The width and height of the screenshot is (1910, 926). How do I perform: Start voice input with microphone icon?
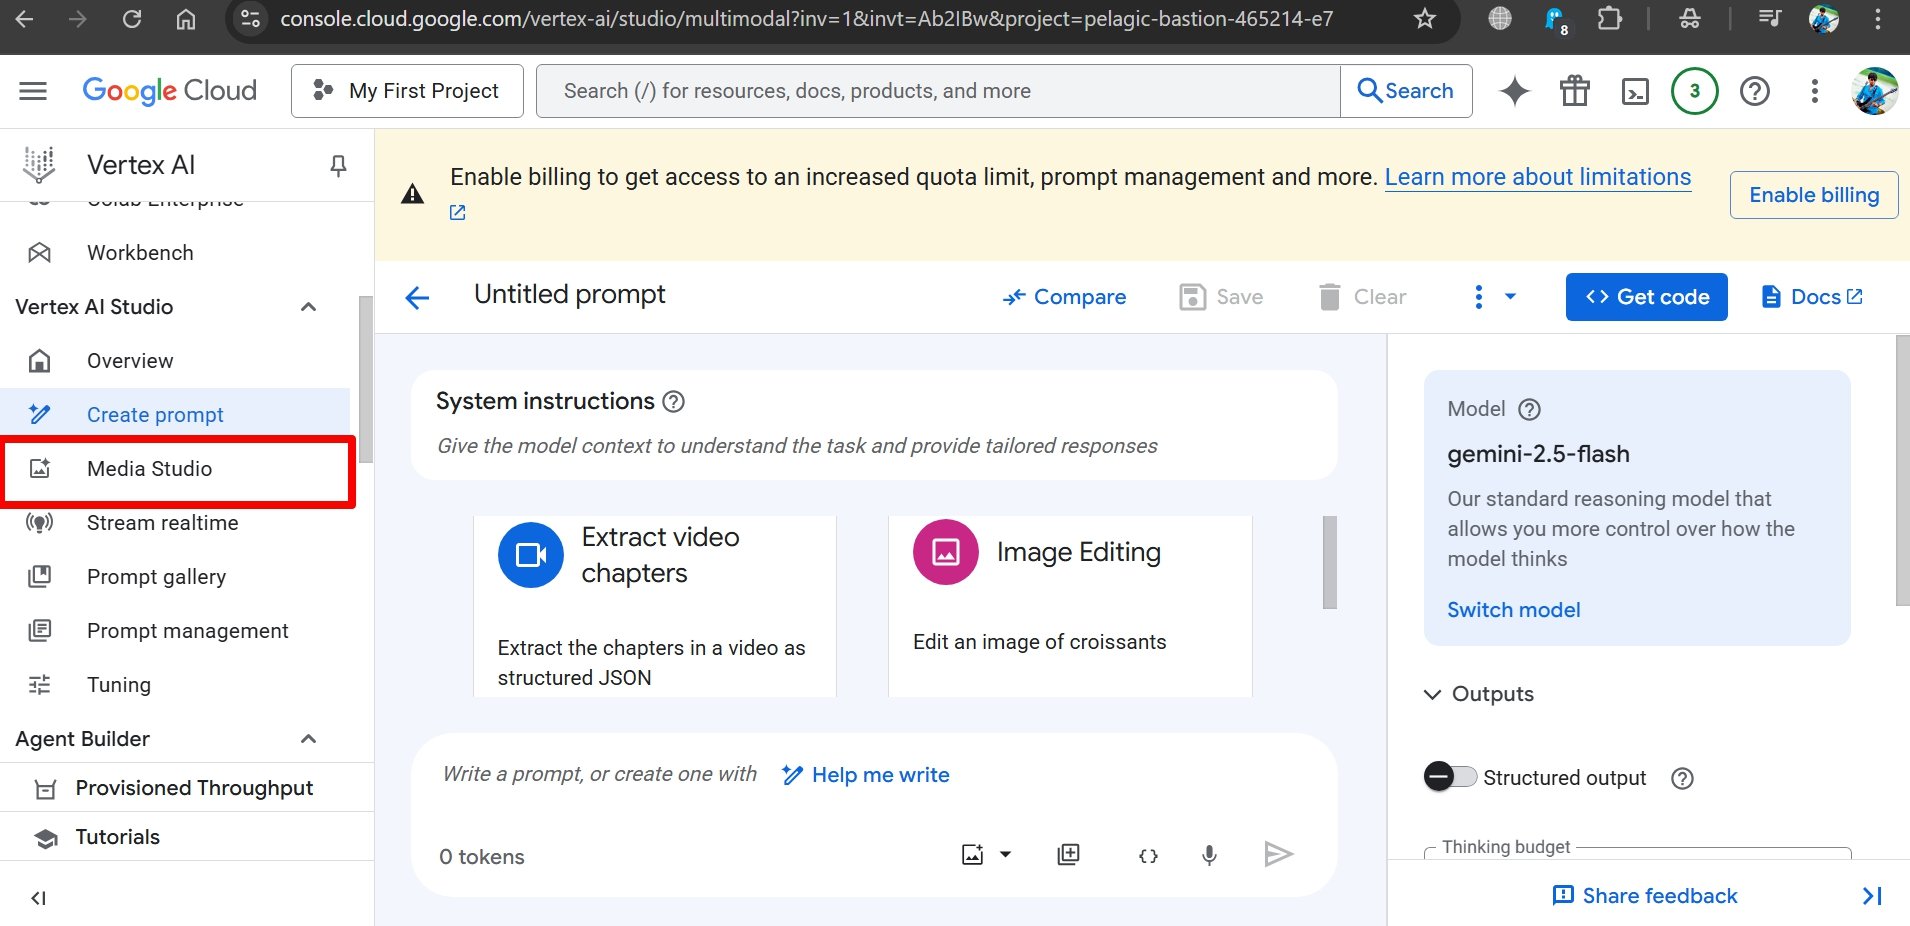tap(1209, 855)
